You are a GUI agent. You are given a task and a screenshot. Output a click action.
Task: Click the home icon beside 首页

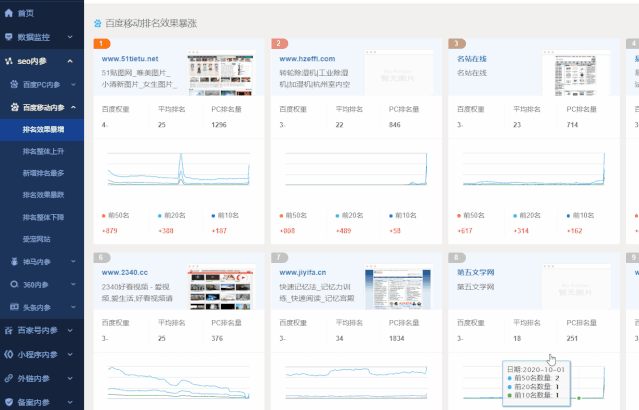9,13
